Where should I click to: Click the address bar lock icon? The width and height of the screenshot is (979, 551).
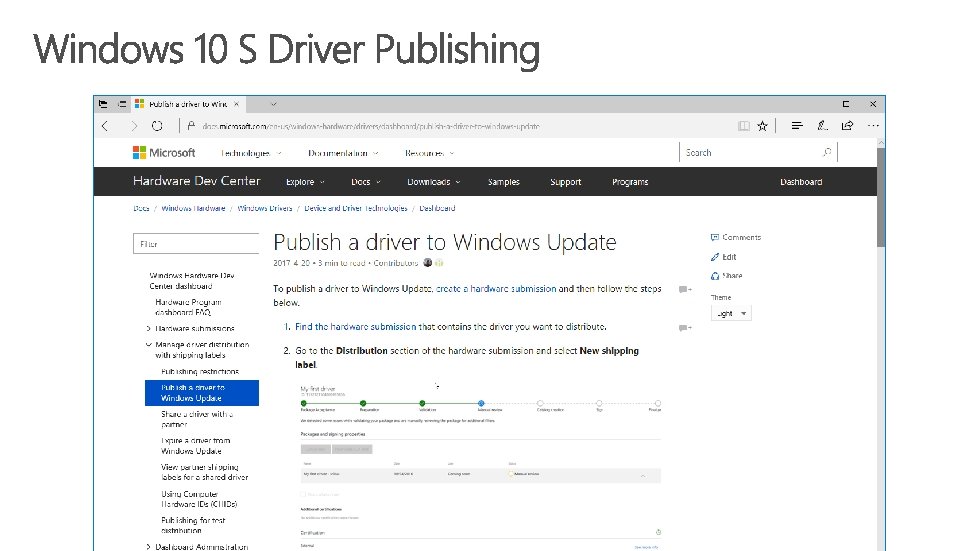coord(191,126)
